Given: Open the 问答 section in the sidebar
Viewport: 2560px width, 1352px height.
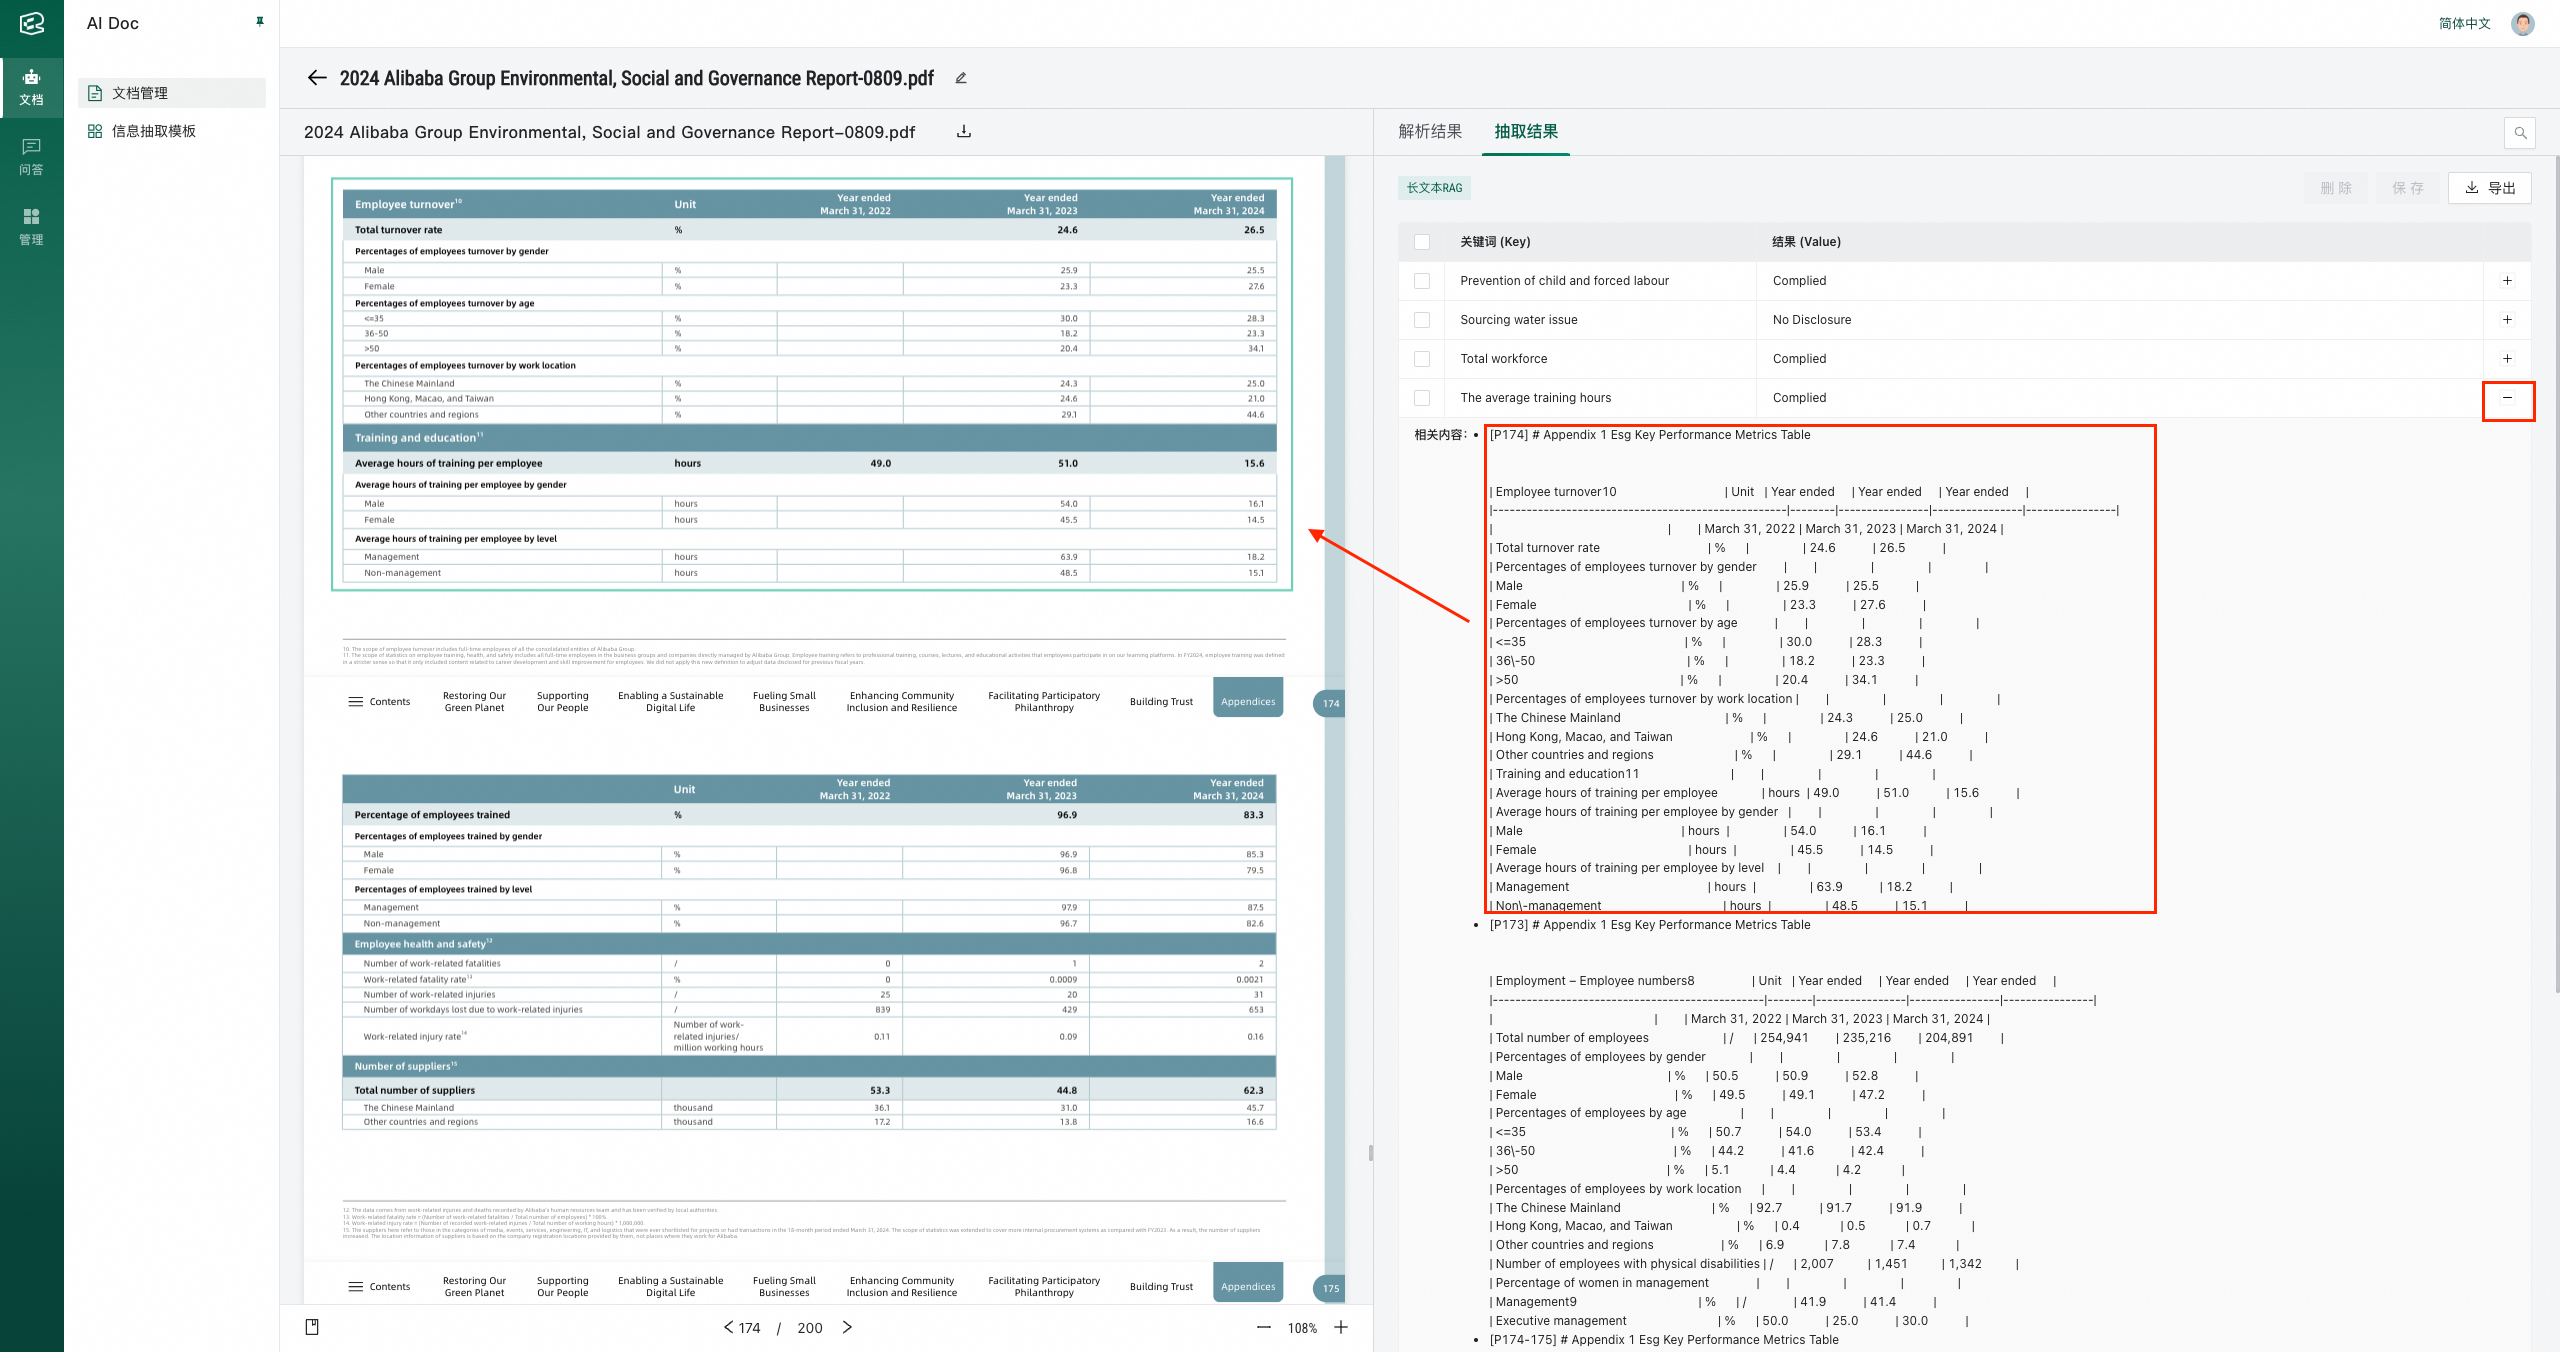Looking at the screenshot, I should click(31, 157).
